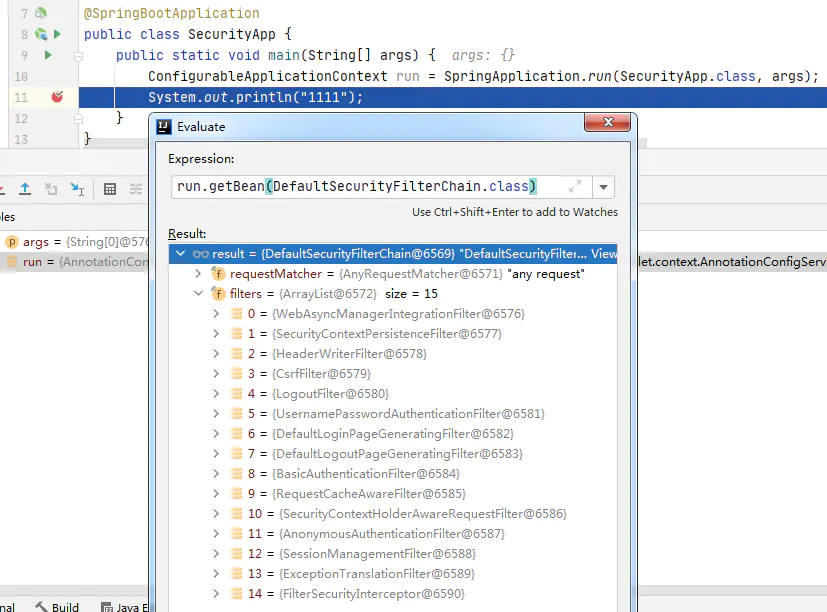Click the expand expression field icon
The width and height of the screenshot is (827, 612).
tap(575, 187)
